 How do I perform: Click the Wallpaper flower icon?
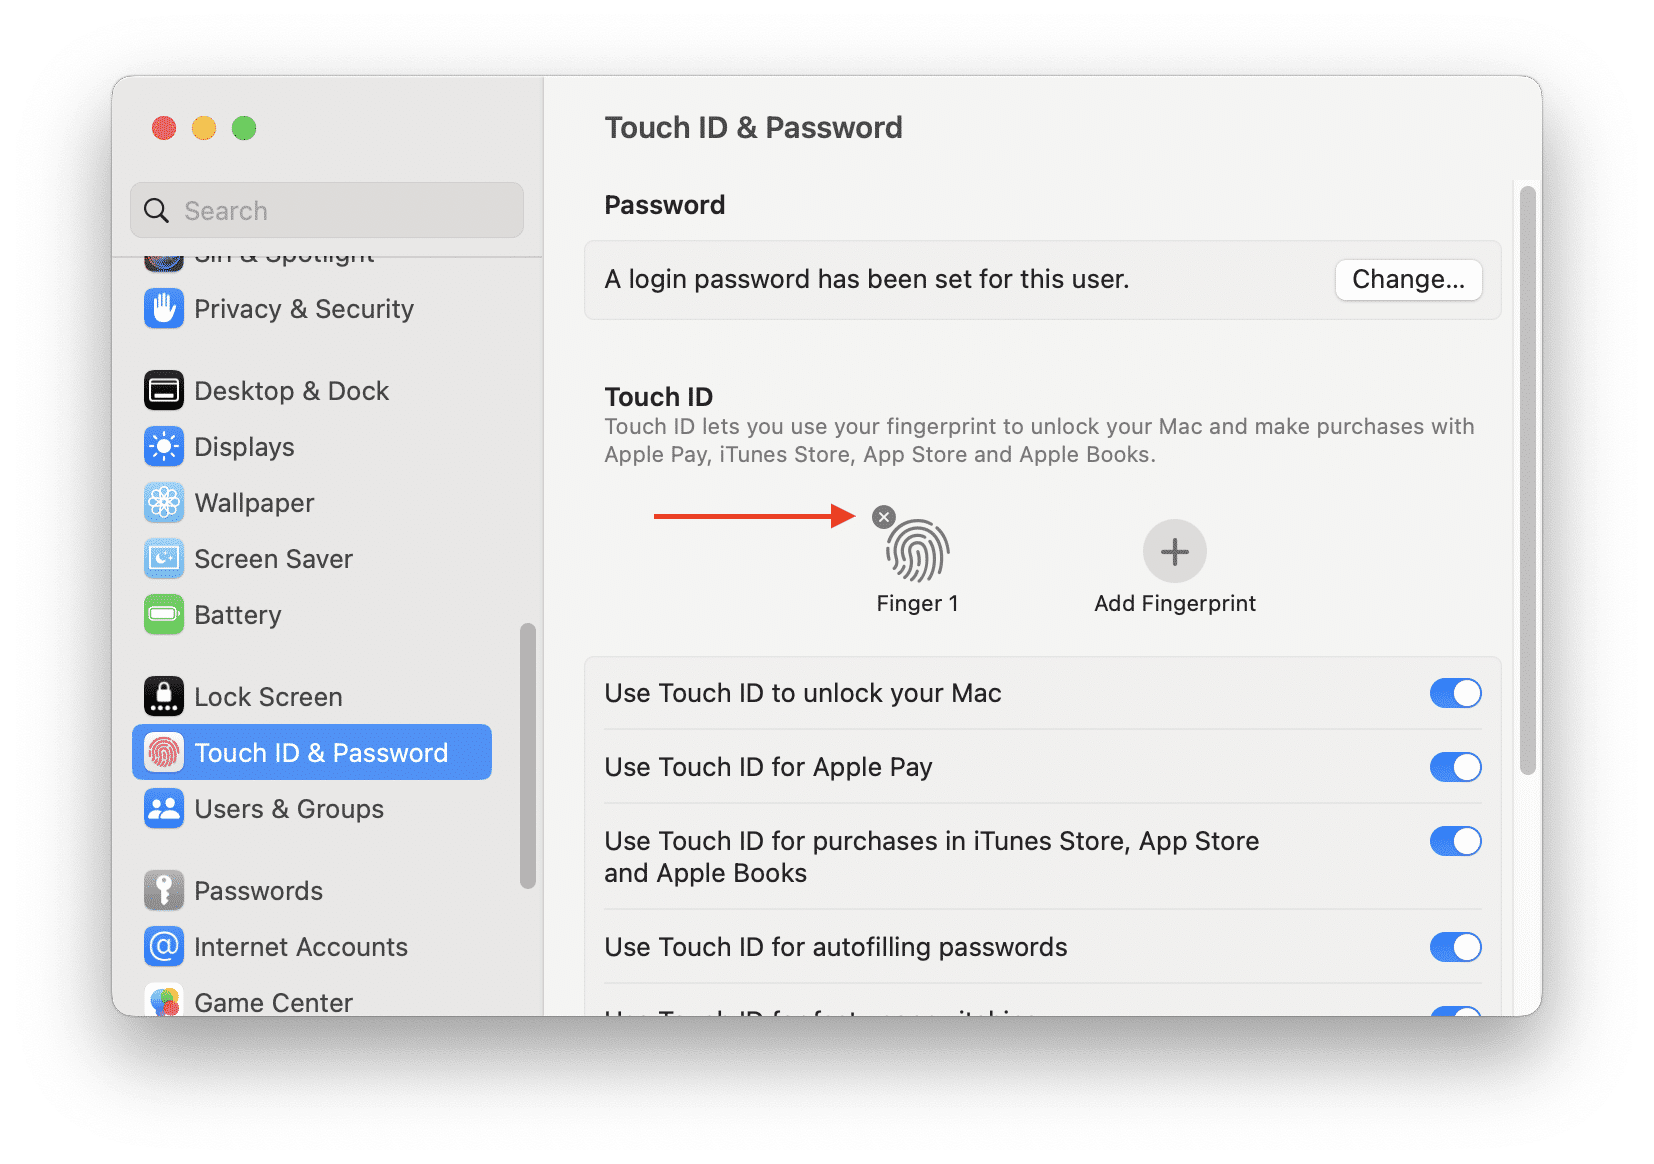pyautogui.click(x=164, y=503)
